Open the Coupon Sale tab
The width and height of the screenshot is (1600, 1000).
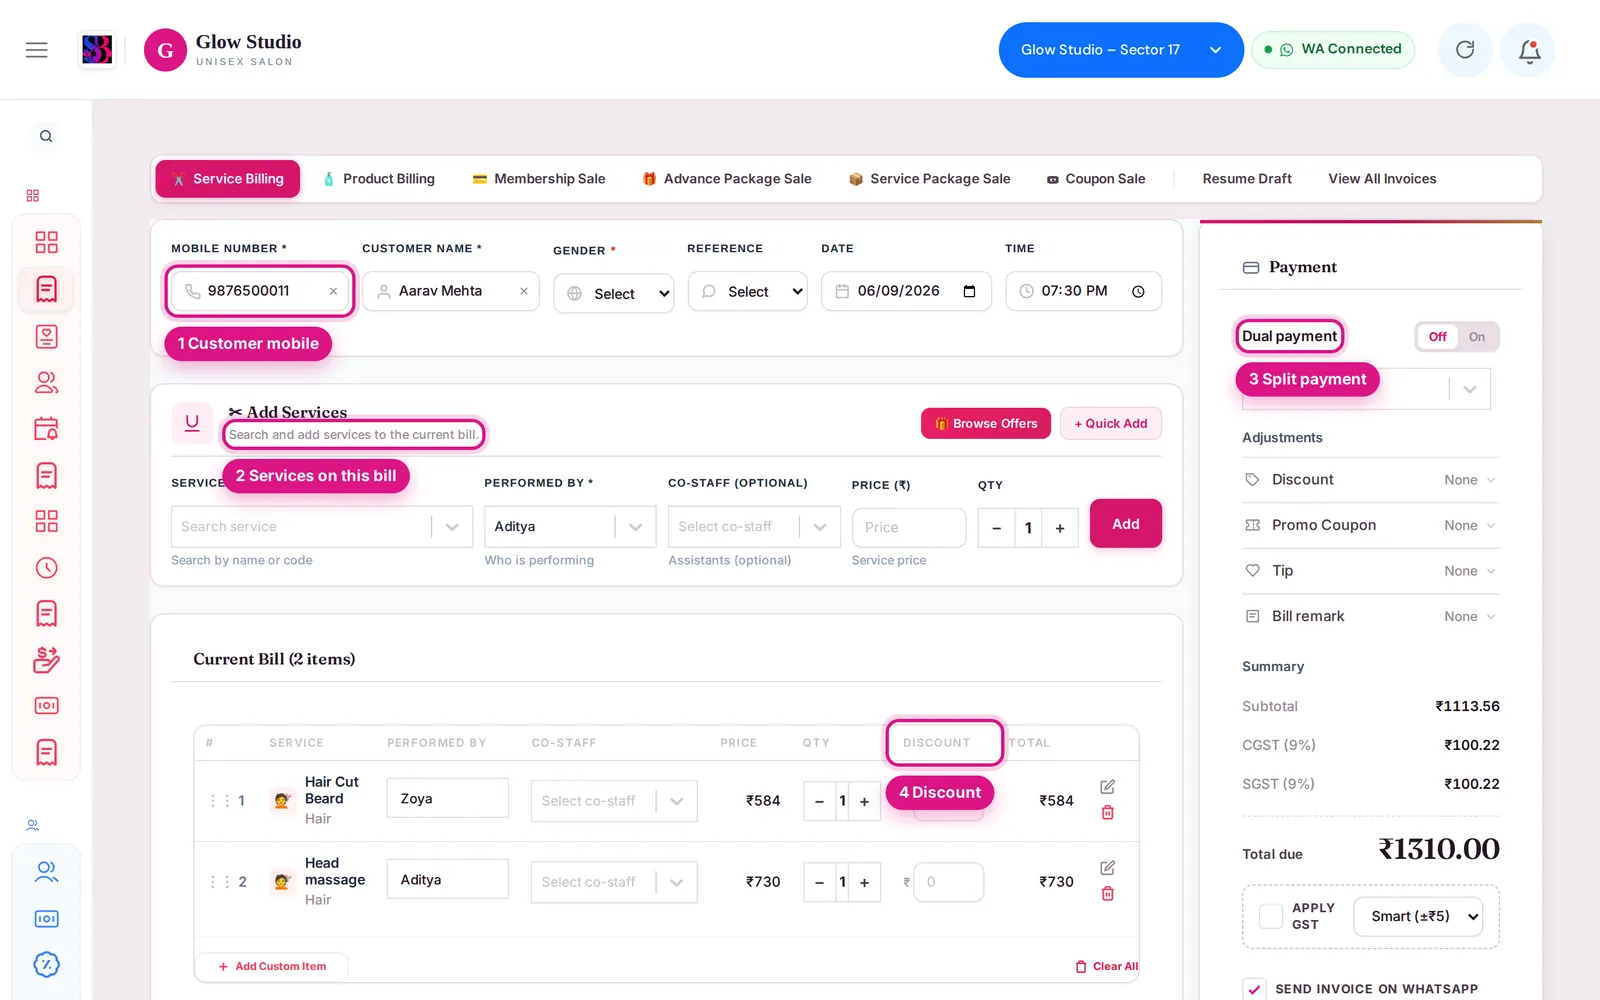1096,179
